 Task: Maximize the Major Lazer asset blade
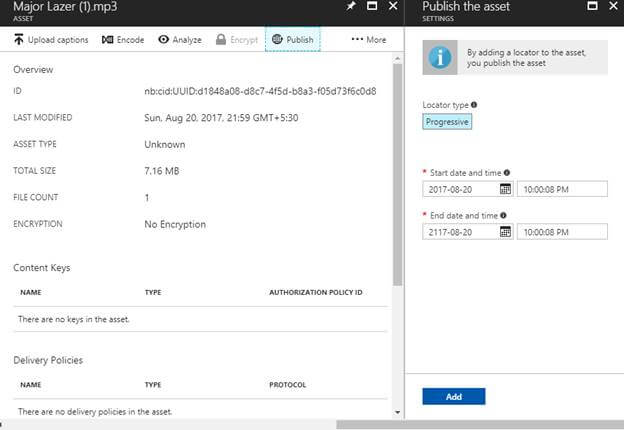372,6
